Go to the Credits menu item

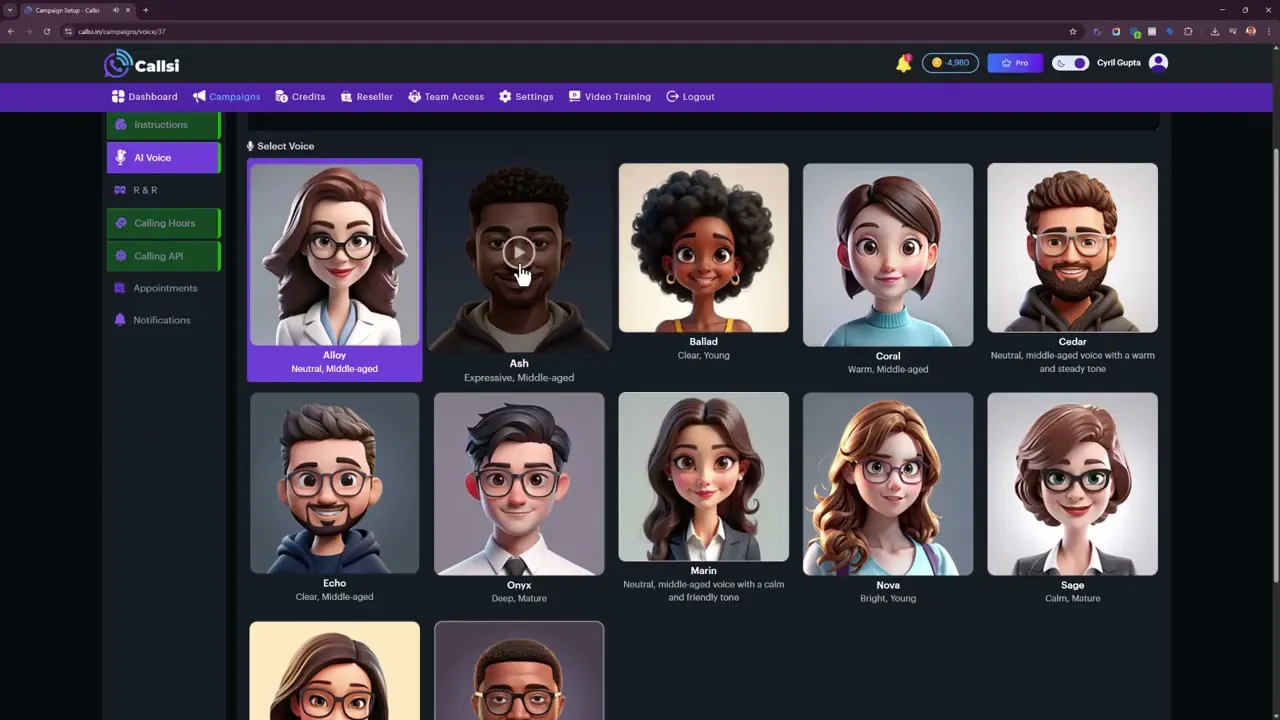(300, 97)
